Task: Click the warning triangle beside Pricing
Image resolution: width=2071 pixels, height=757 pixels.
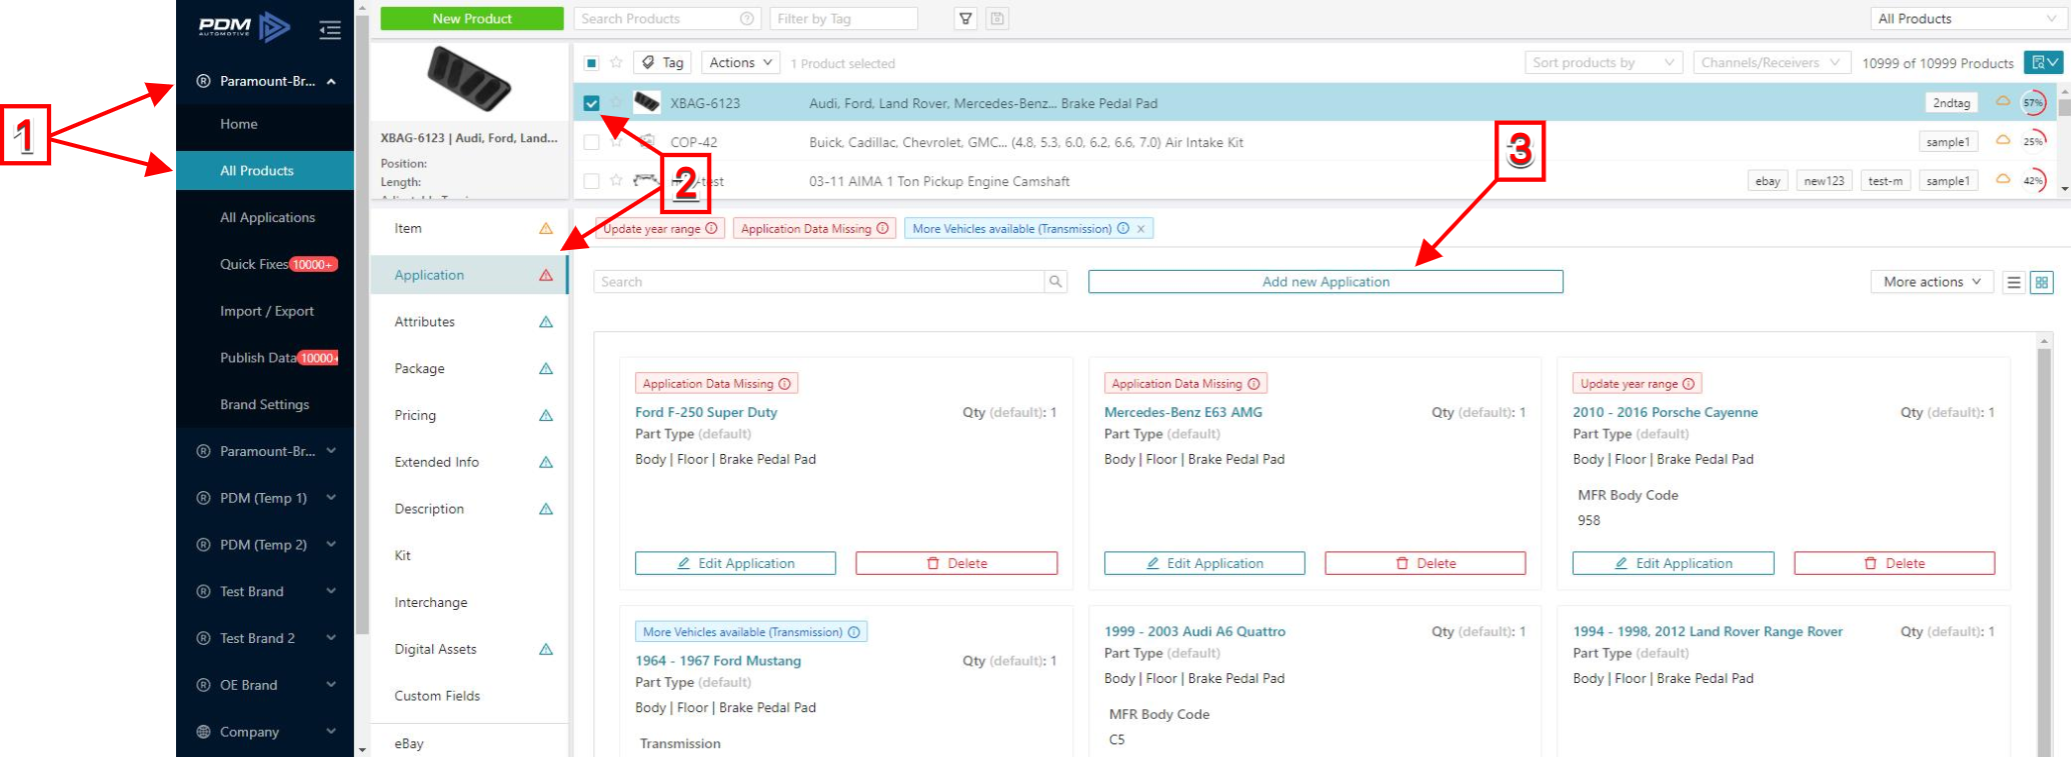Action: click(x=546, y=415)
